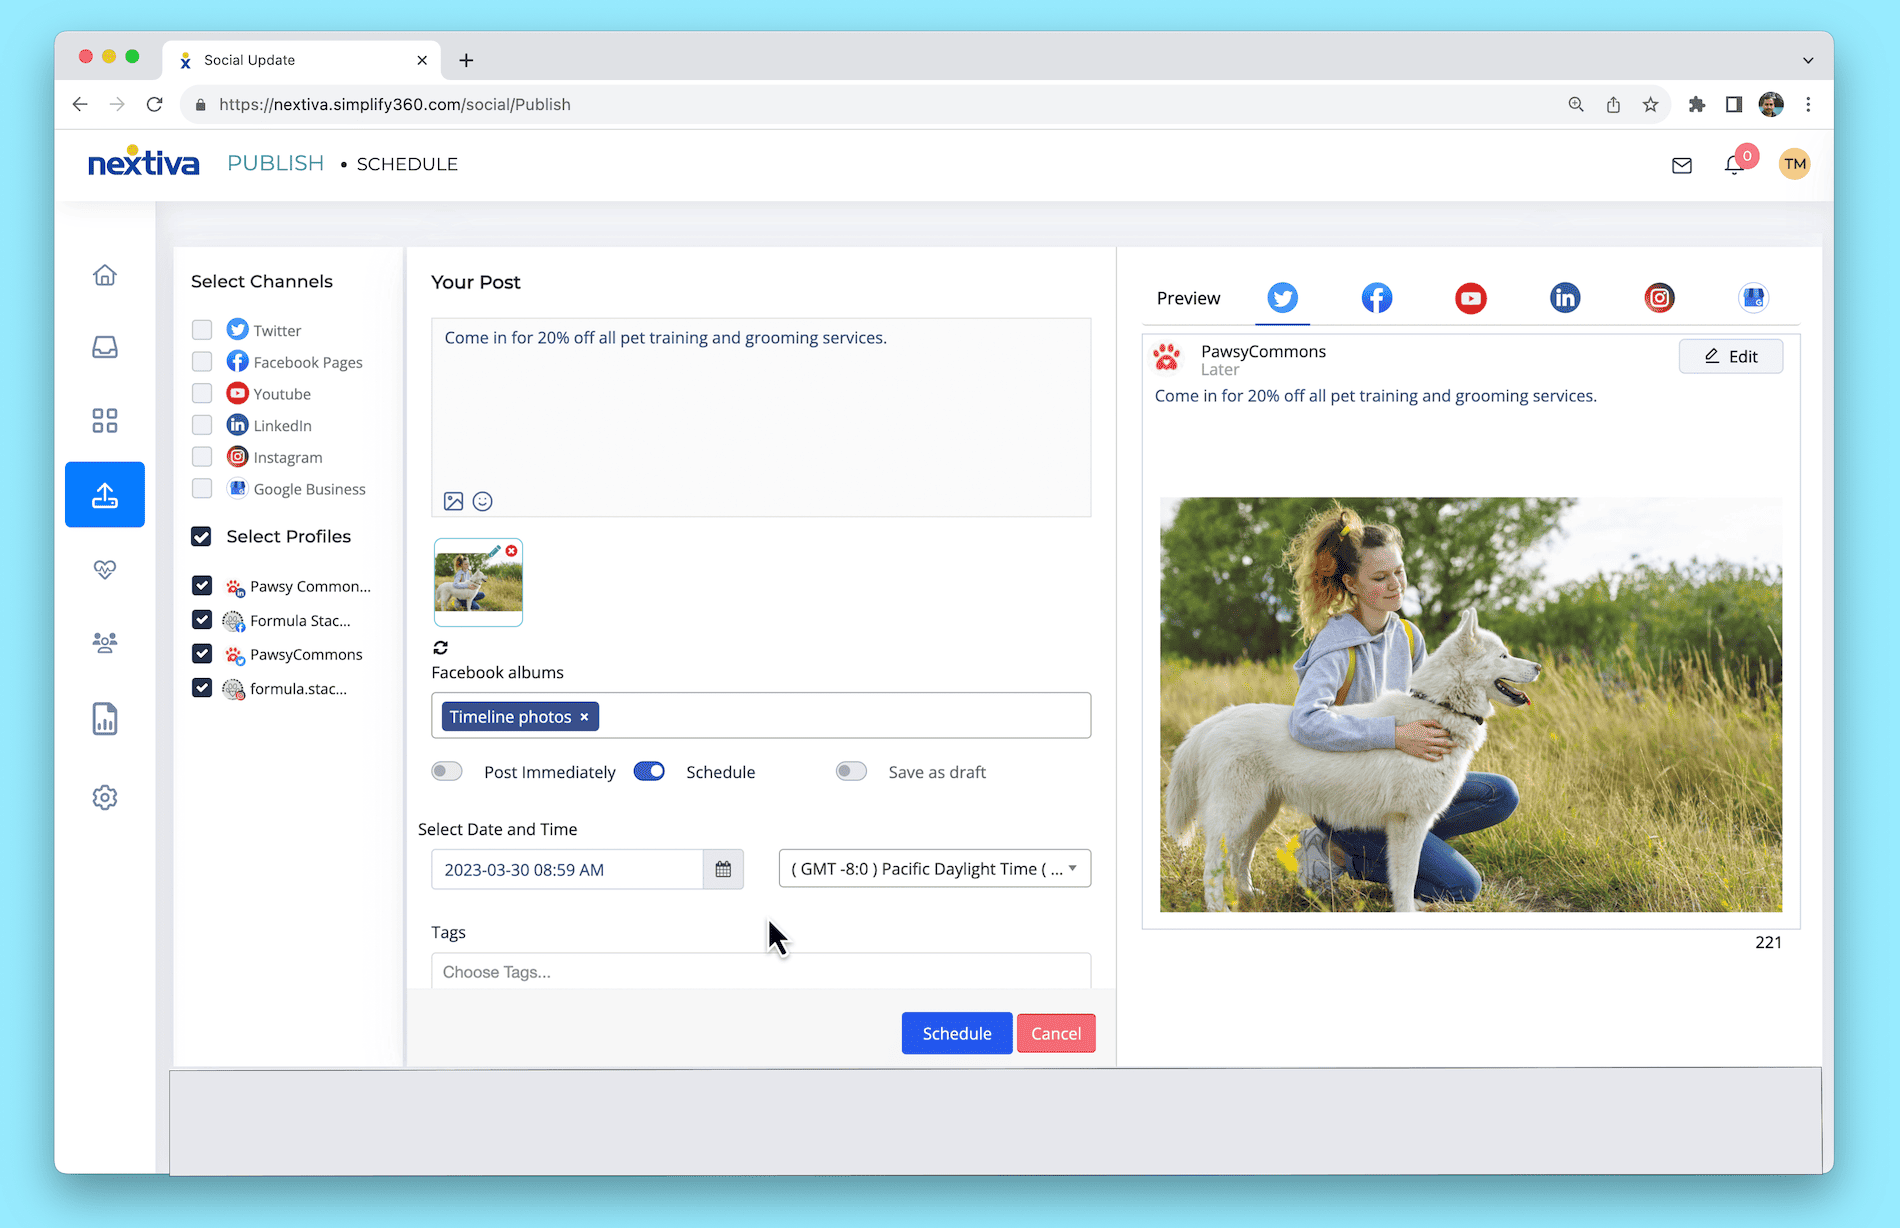
Task: Open the emoji picker in post editor
Action: point(483,501)
